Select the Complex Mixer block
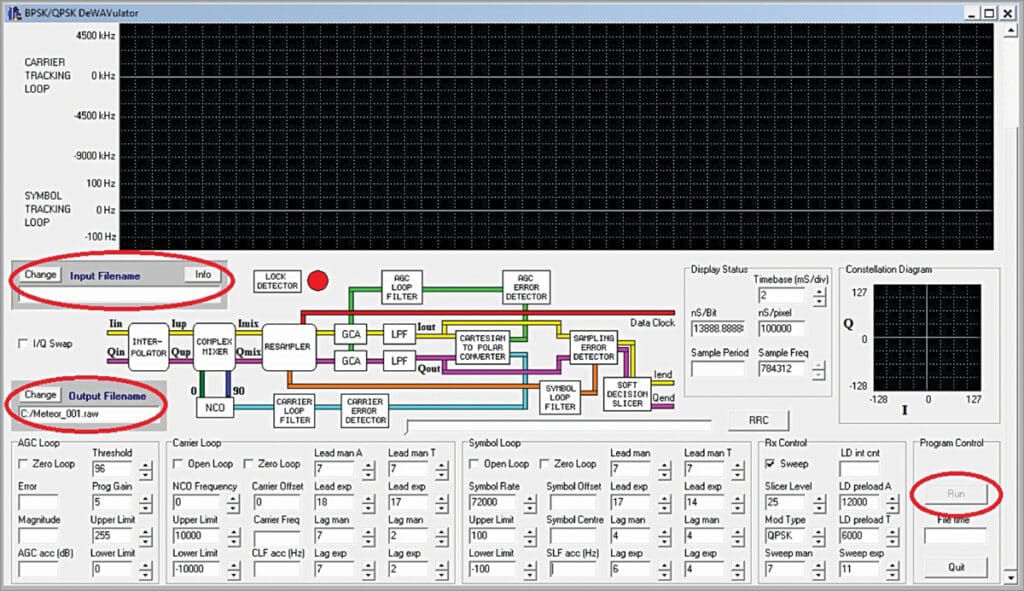 (214, 347)
